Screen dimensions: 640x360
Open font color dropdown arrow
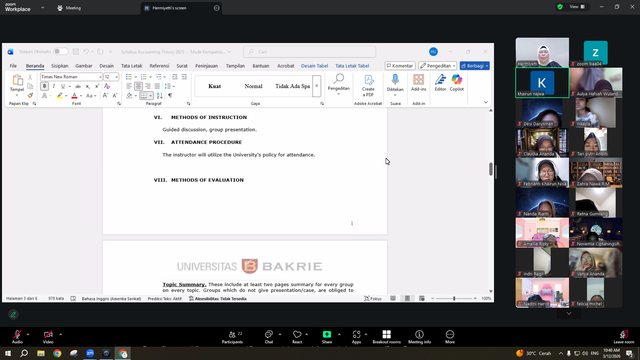point(81,96)
